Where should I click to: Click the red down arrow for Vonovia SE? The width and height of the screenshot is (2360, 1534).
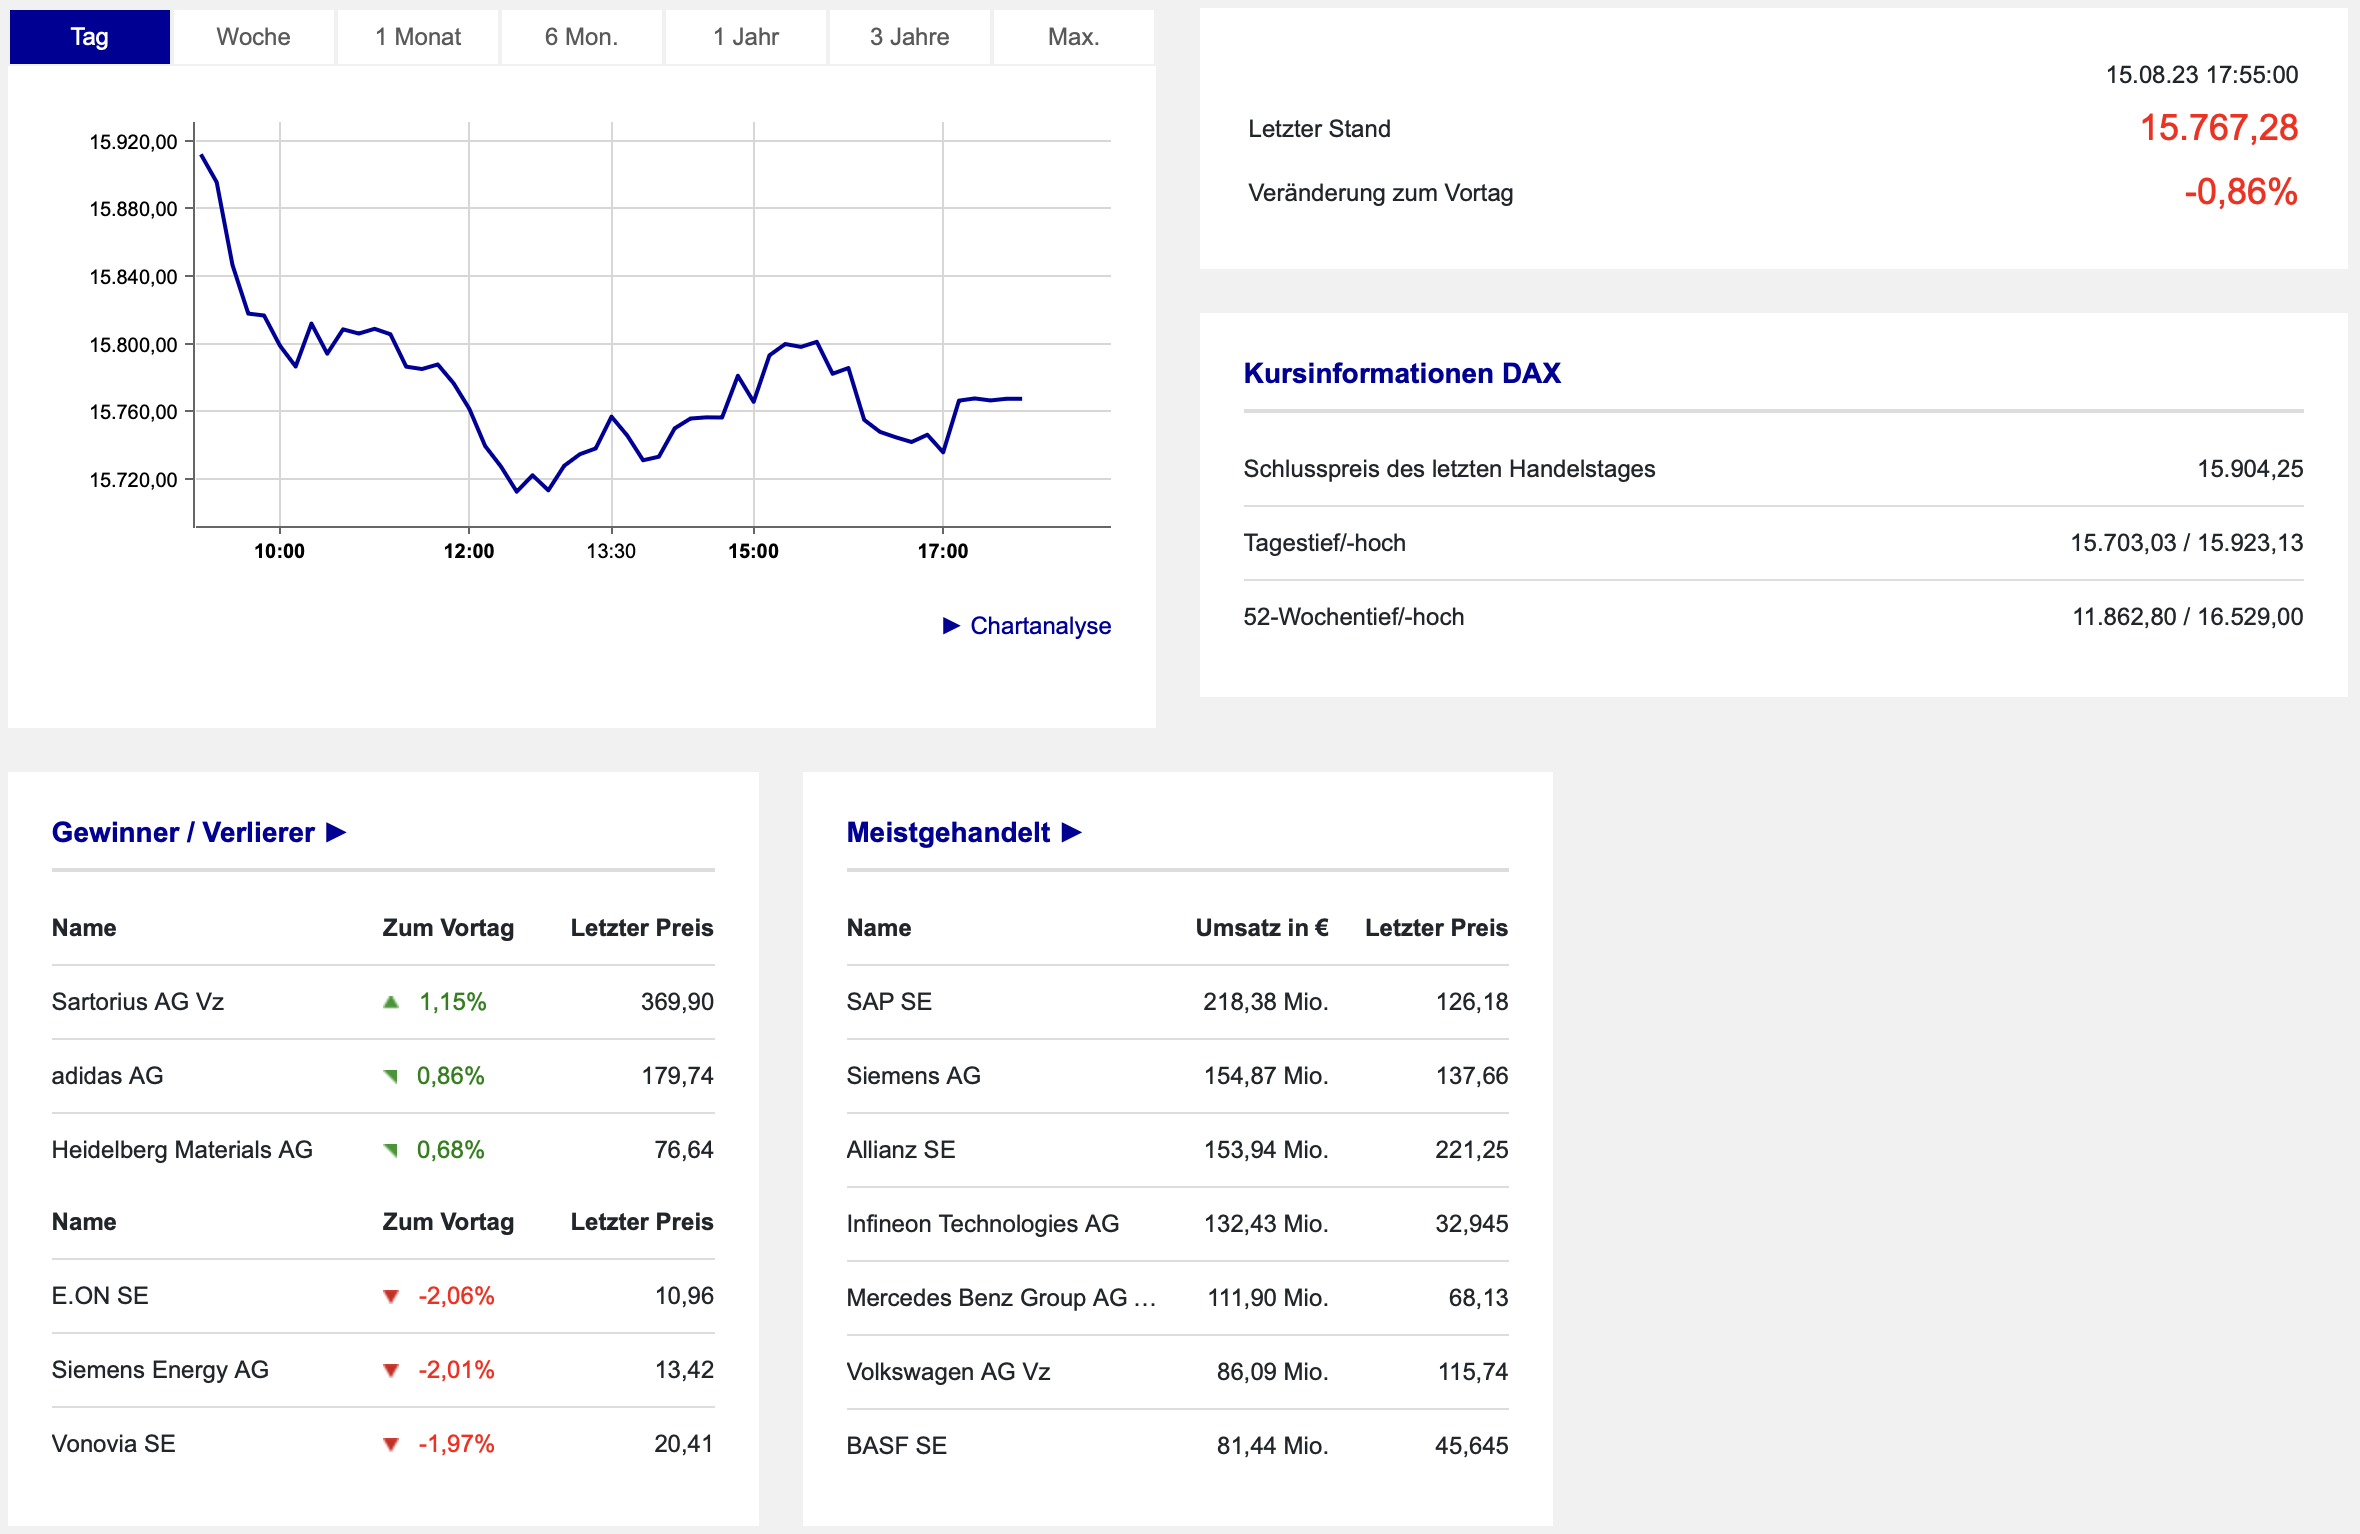pyautogui.click(x=391, y=1444)
